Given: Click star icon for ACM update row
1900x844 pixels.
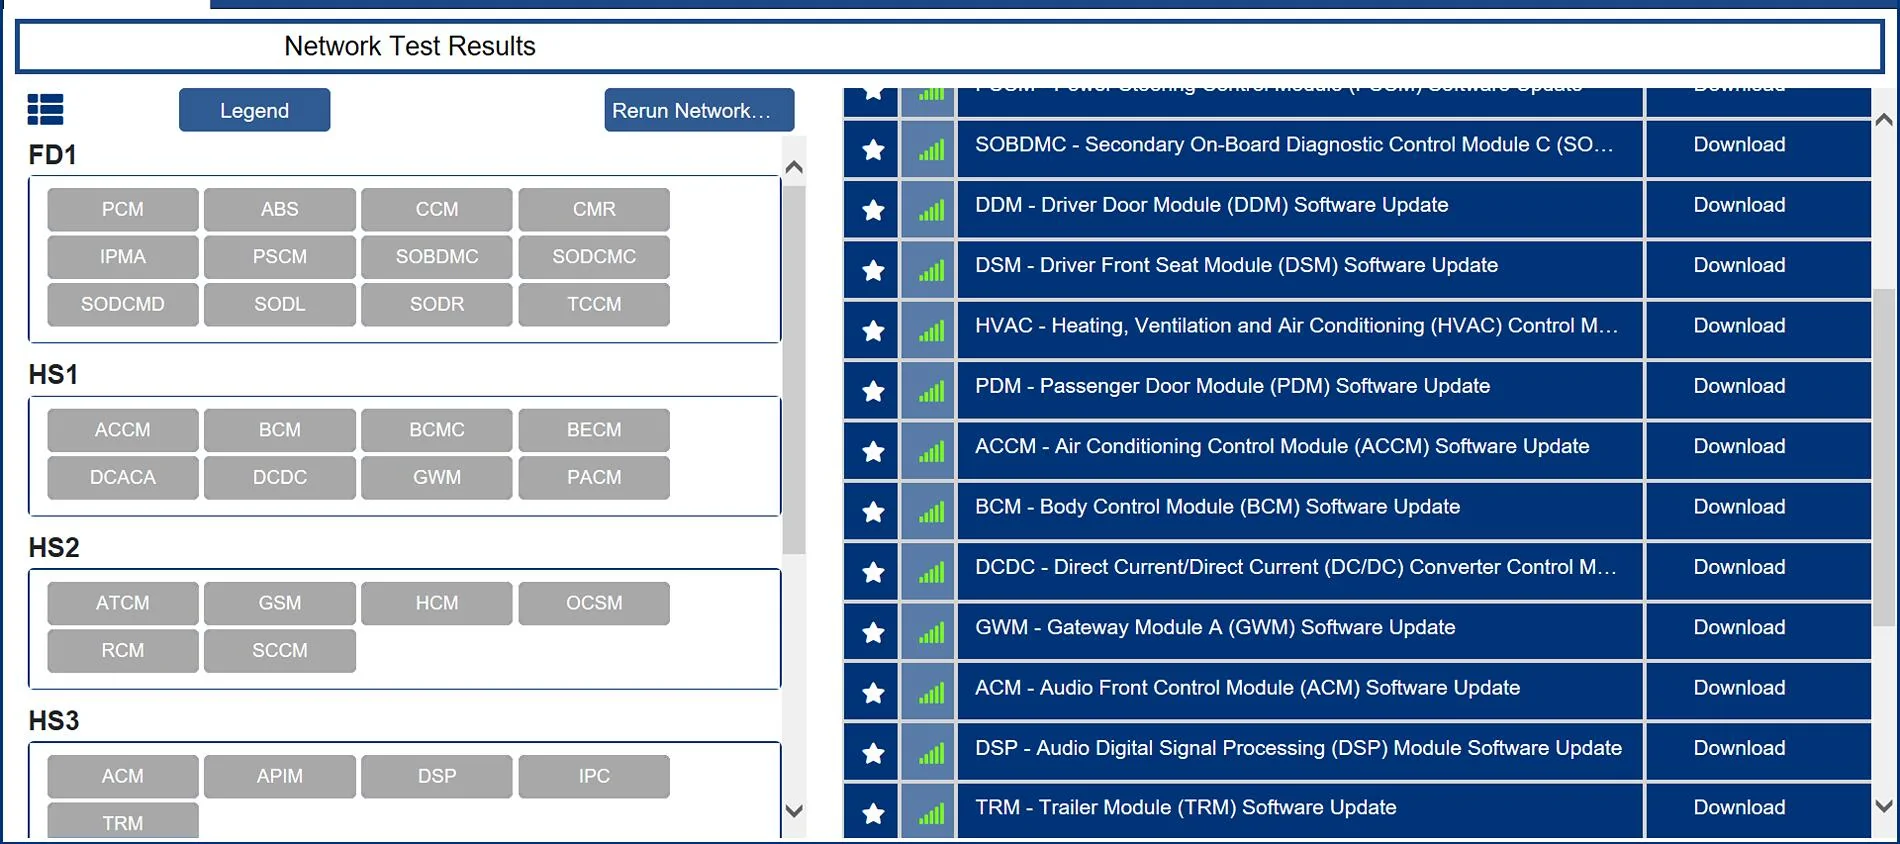Looking at the screenshot, I should click(873, 693).
